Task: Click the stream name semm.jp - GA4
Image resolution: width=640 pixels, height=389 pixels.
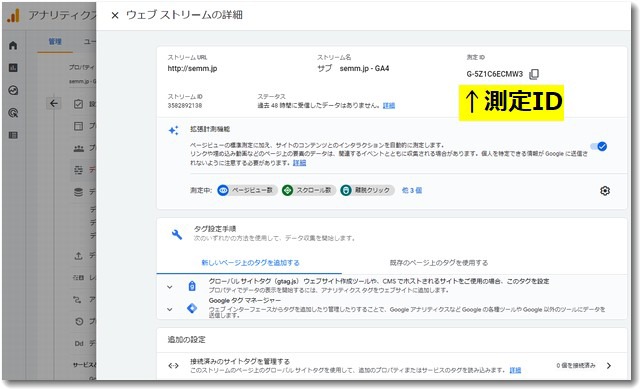Action: click(364, 69)
